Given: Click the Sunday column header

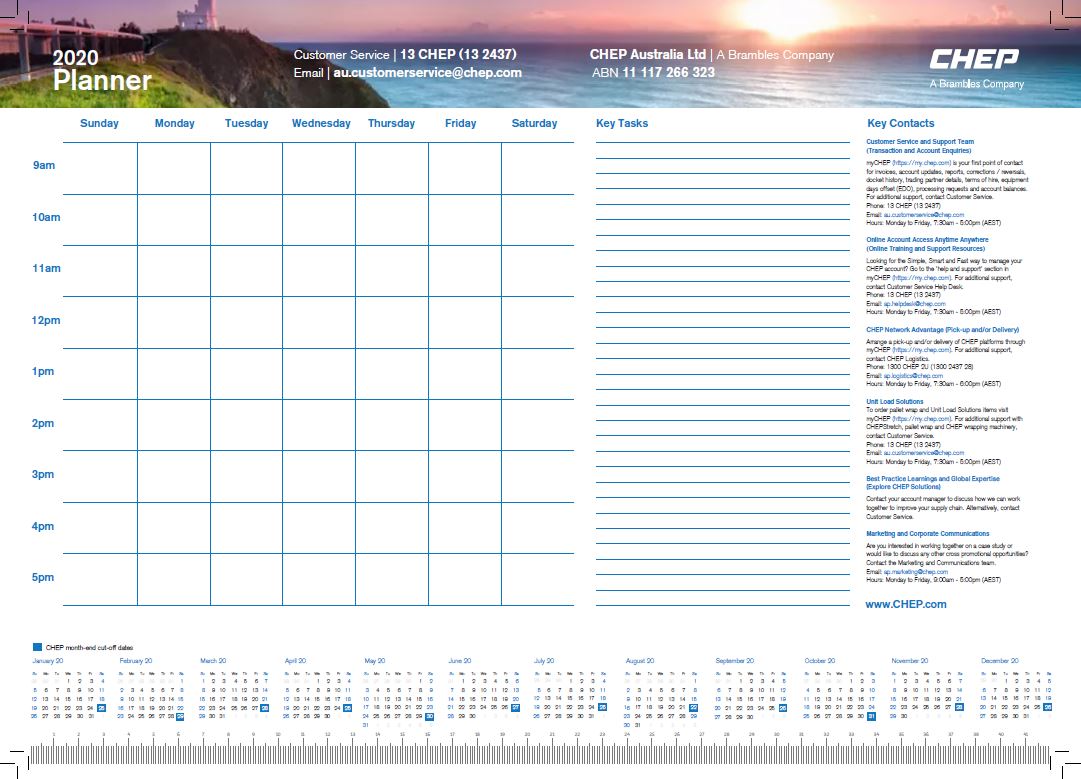Looking at the screenshot, I should pos(99,124).
